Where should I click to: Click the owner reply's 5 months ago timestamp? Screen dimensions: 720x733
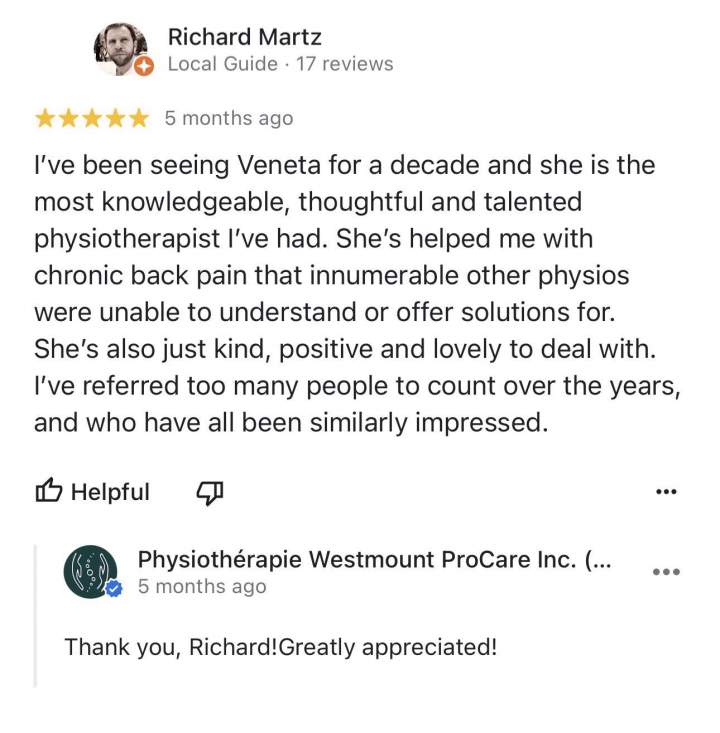coord(202,586)
